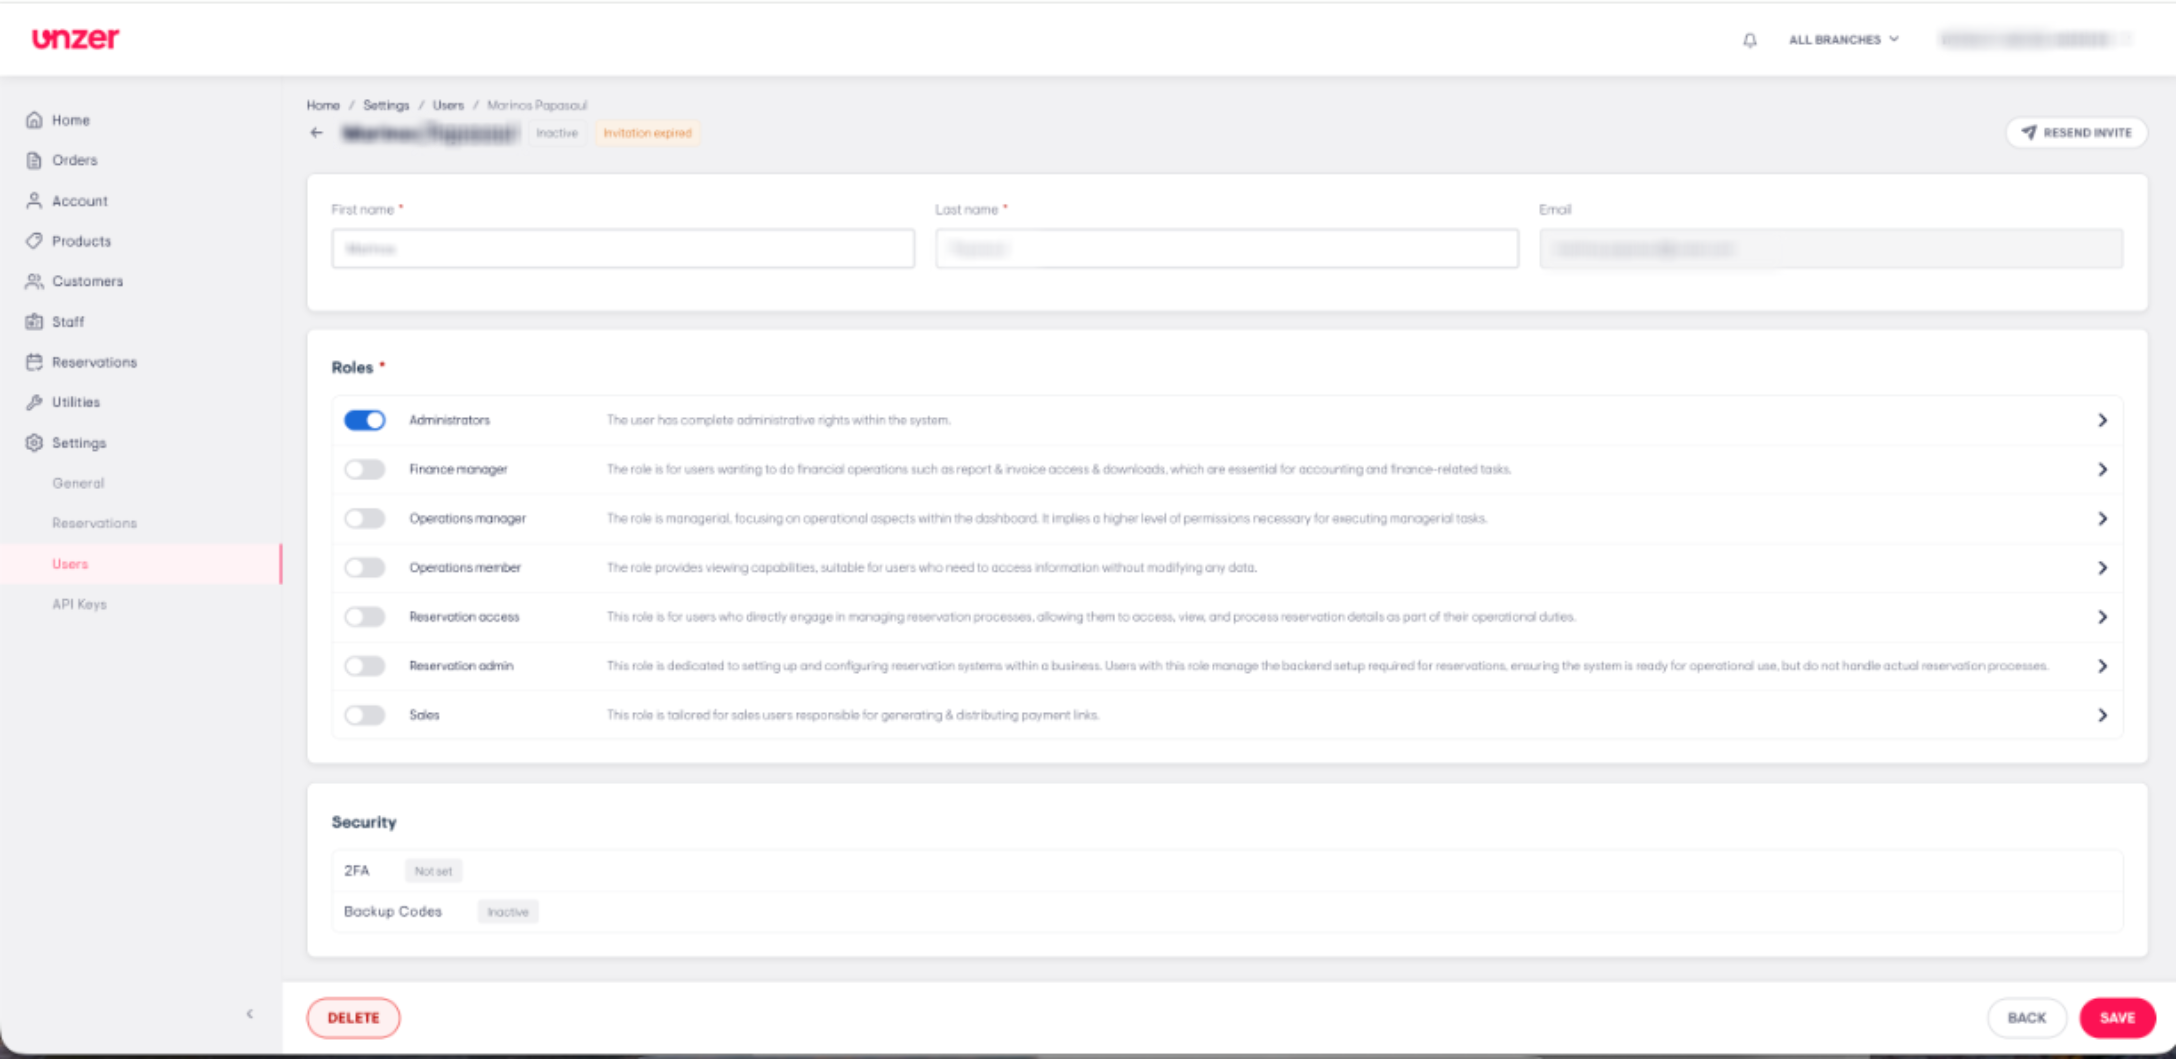Click the Delete button
2176x1059 pixels.
(353, 1018)
